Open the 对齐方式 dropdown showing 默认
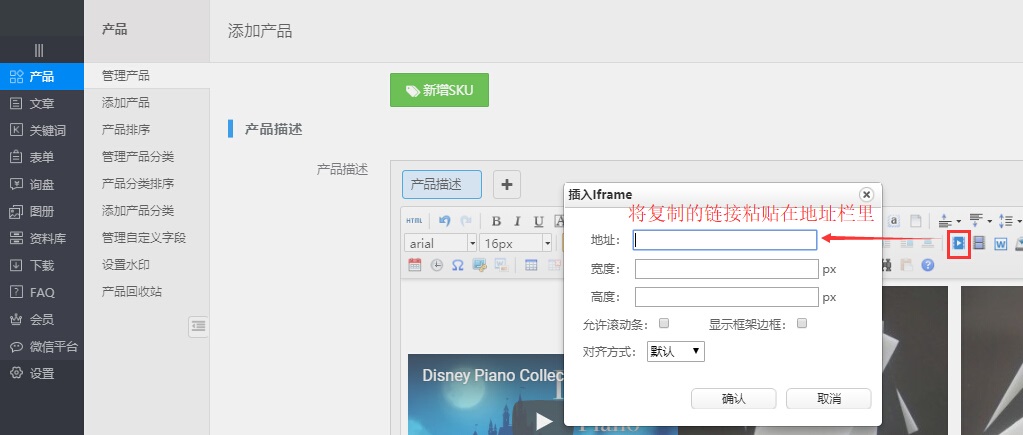 (676, 351)
